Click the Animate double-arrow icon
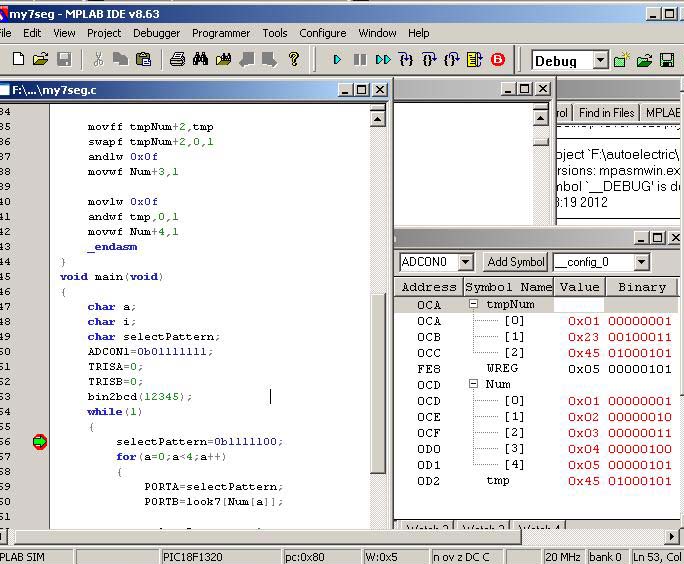Viewport: 684px width, 564px height. click(x=382, y=60)
